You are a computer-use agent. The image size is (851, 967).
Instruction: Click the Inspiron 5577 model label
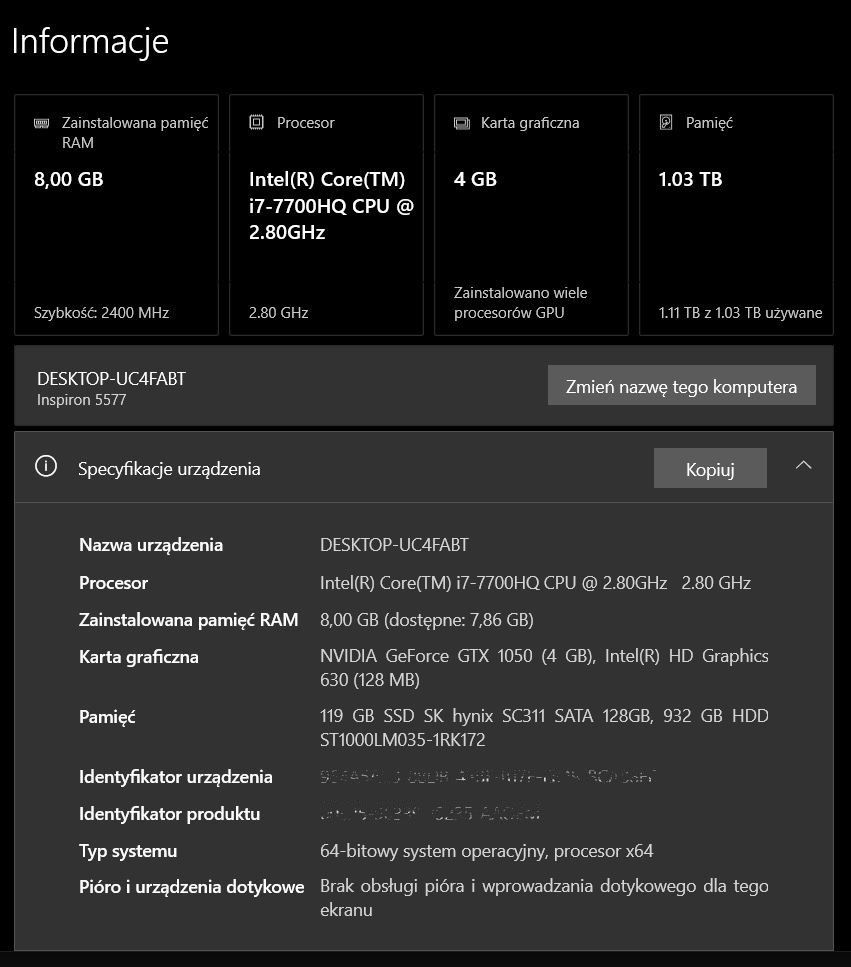pos(81,400)
